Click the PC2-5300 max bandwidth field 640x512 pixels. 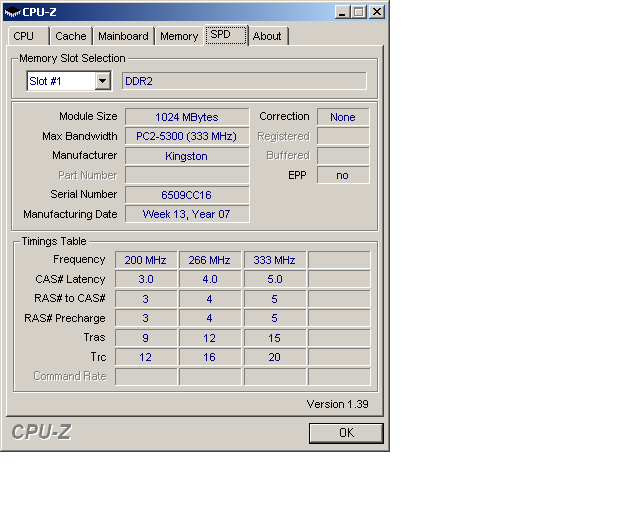point(187,136)
